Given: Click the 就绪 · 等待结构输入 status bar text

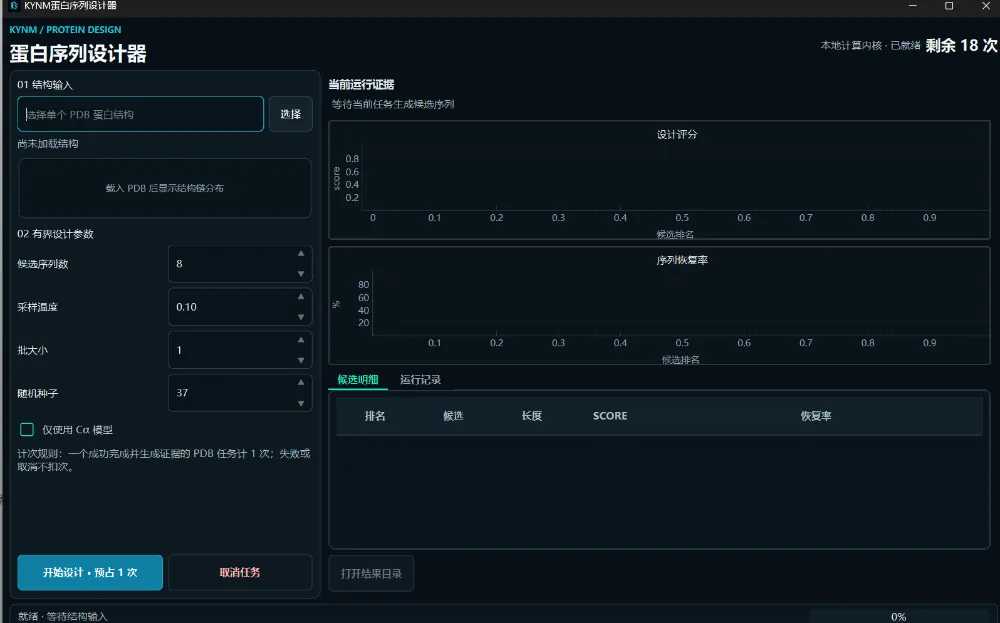Looking at the screenshot, I should pos(62,617).
